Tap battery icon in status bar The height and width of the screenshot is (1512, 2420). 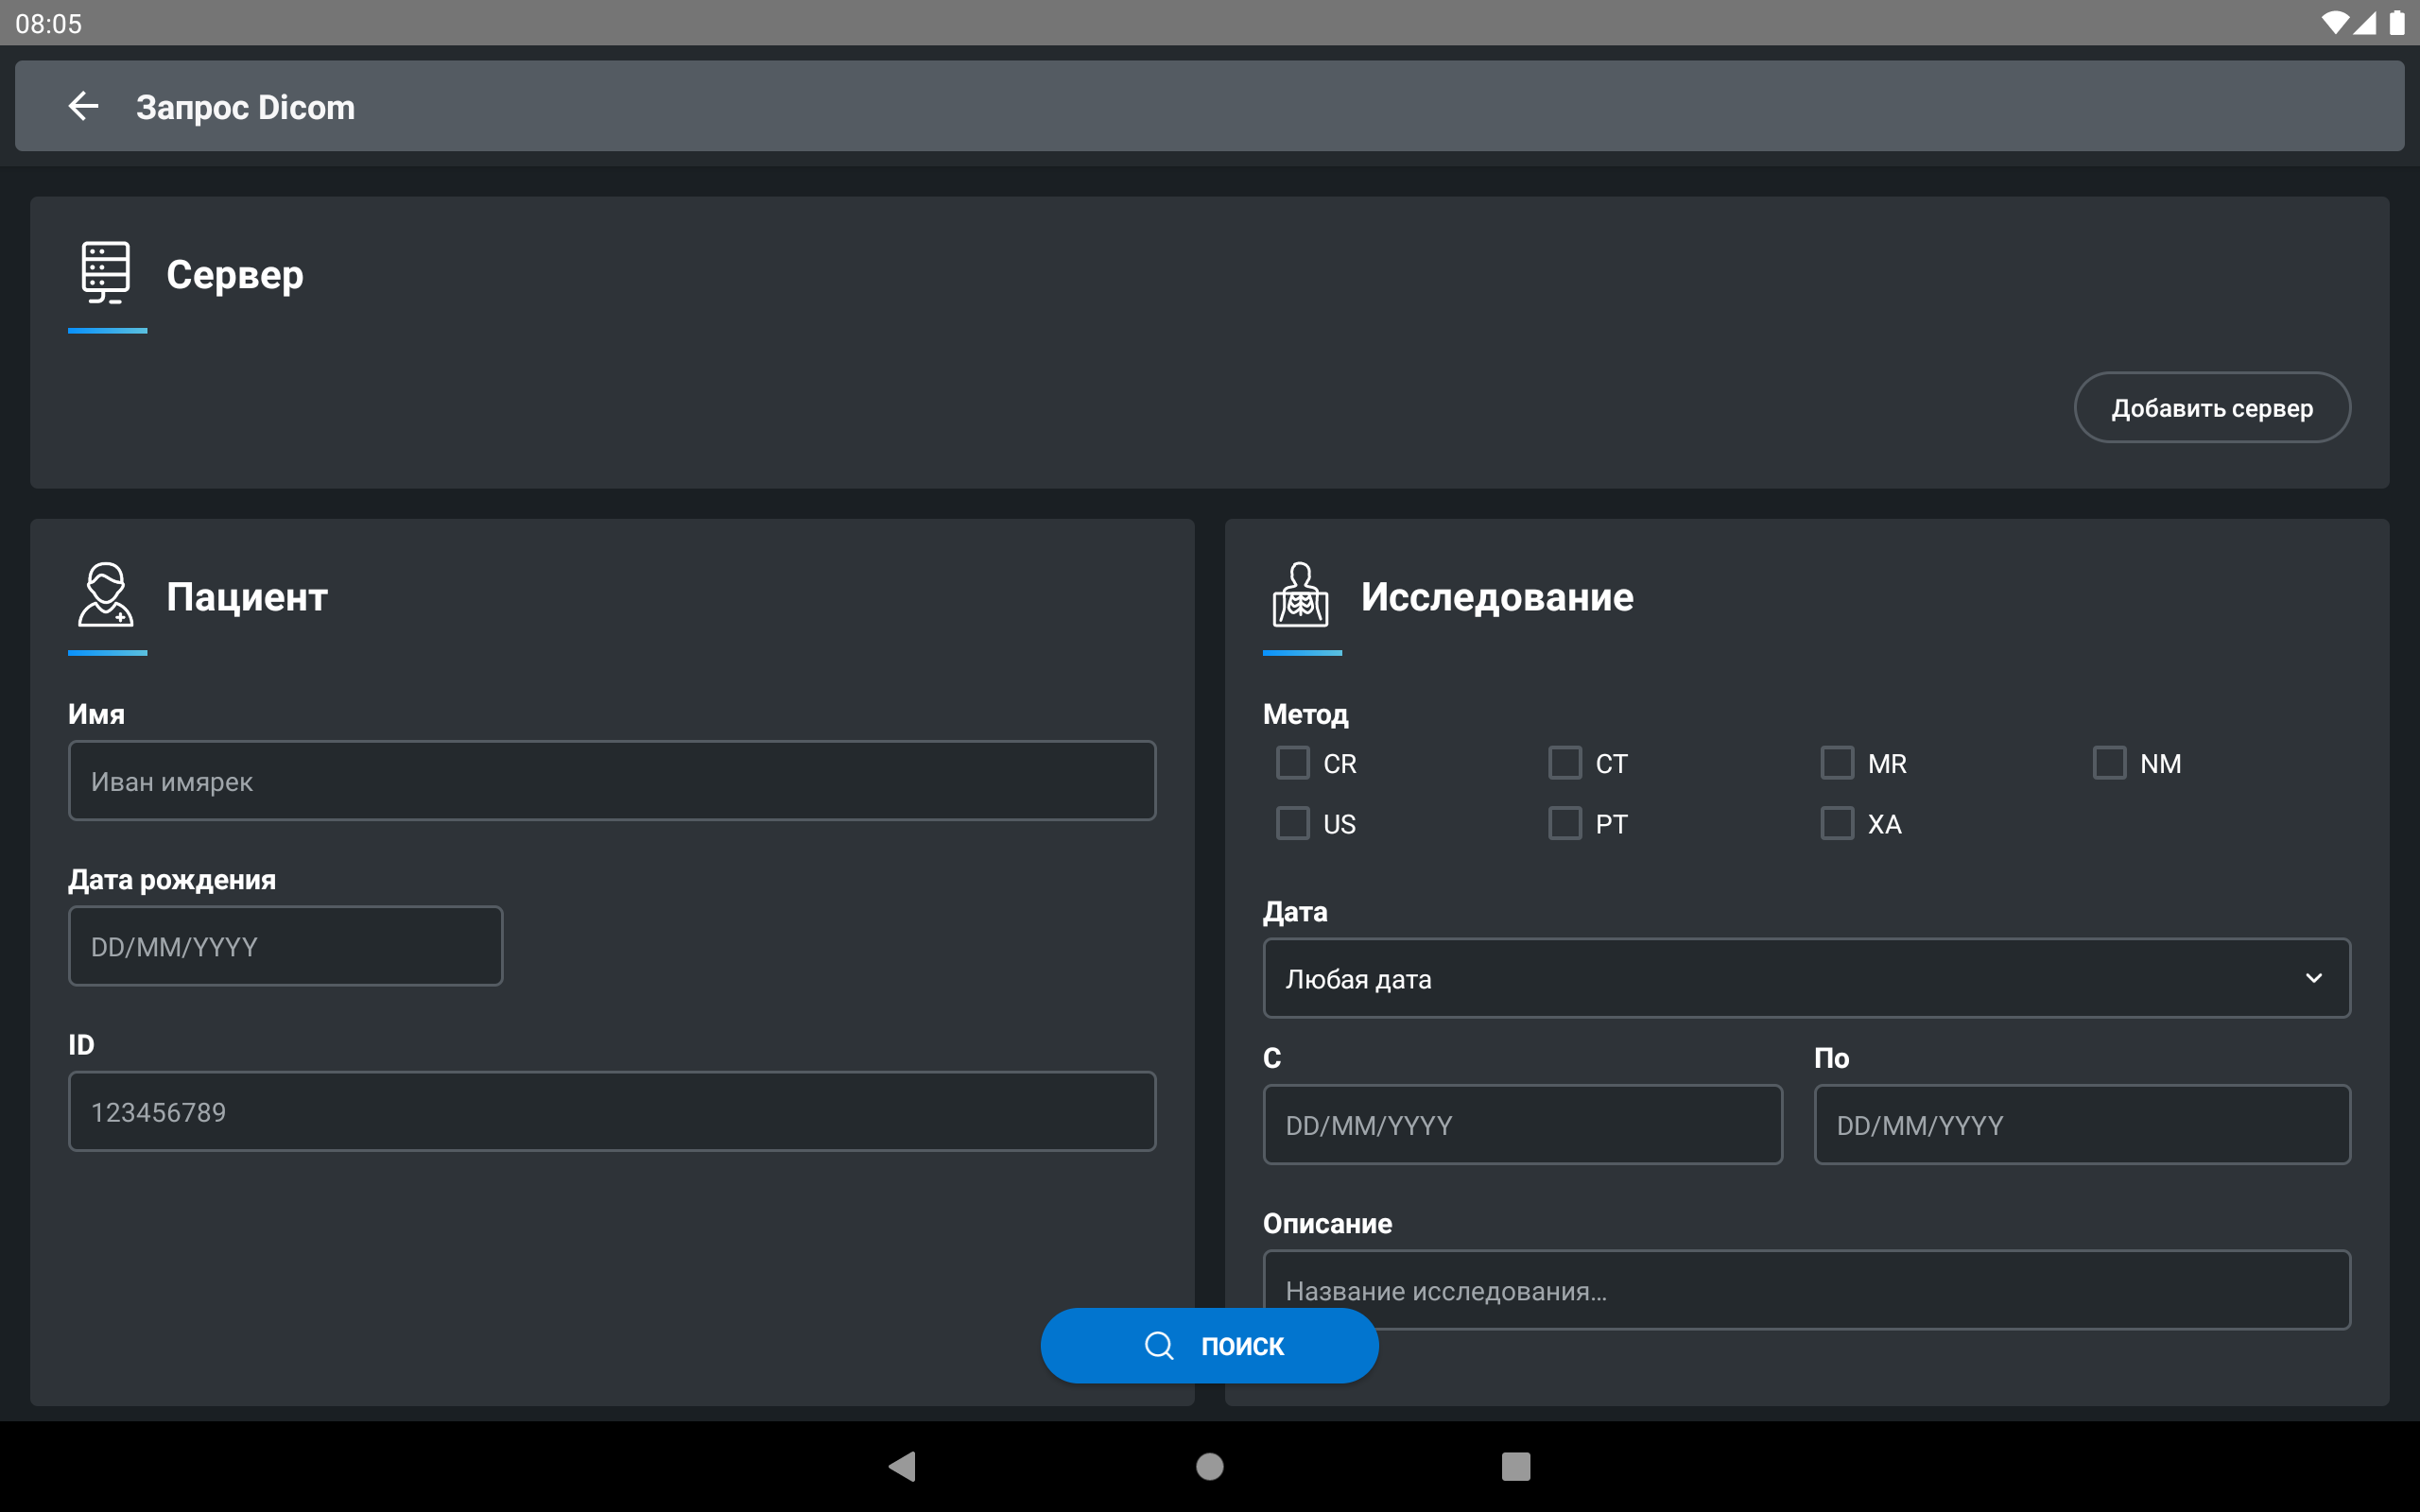coord(2397,22)
